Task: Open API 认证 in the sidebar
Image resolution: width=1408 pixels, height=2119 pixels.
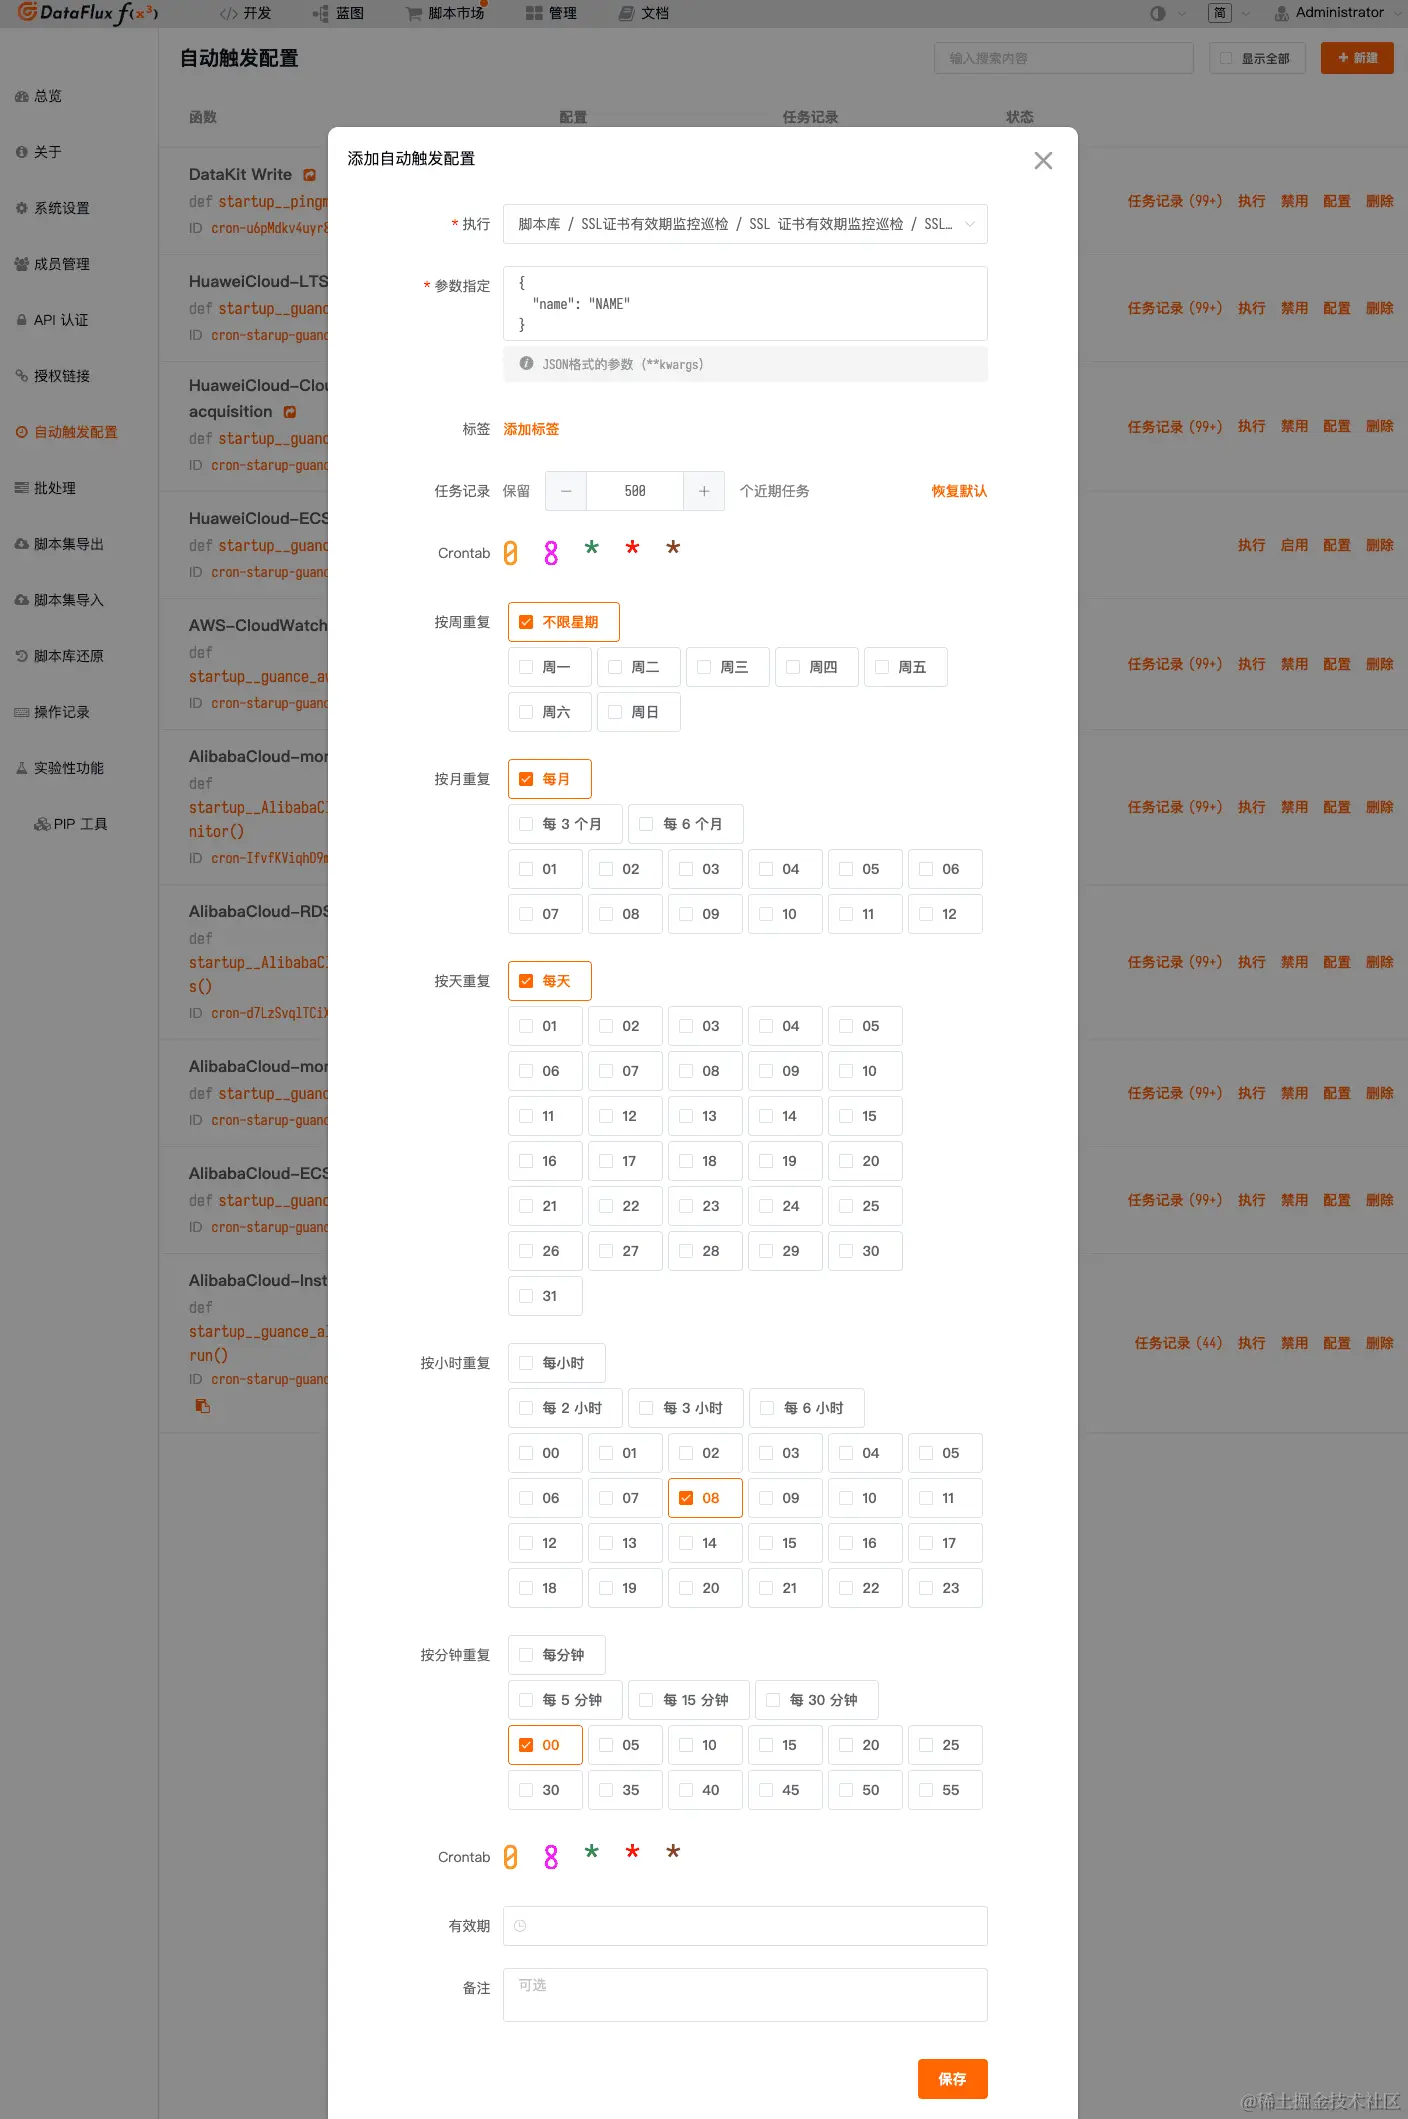Action: 52,320
